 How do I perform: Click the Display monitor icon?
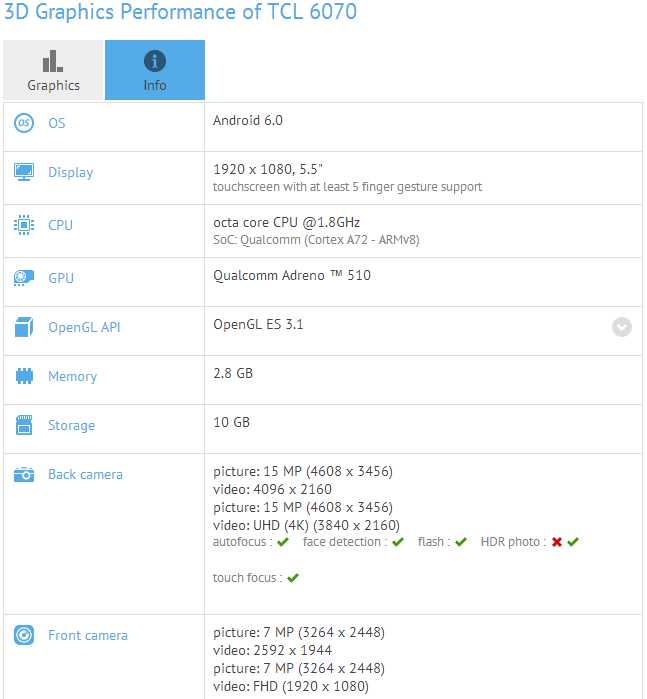click(24, 172)
